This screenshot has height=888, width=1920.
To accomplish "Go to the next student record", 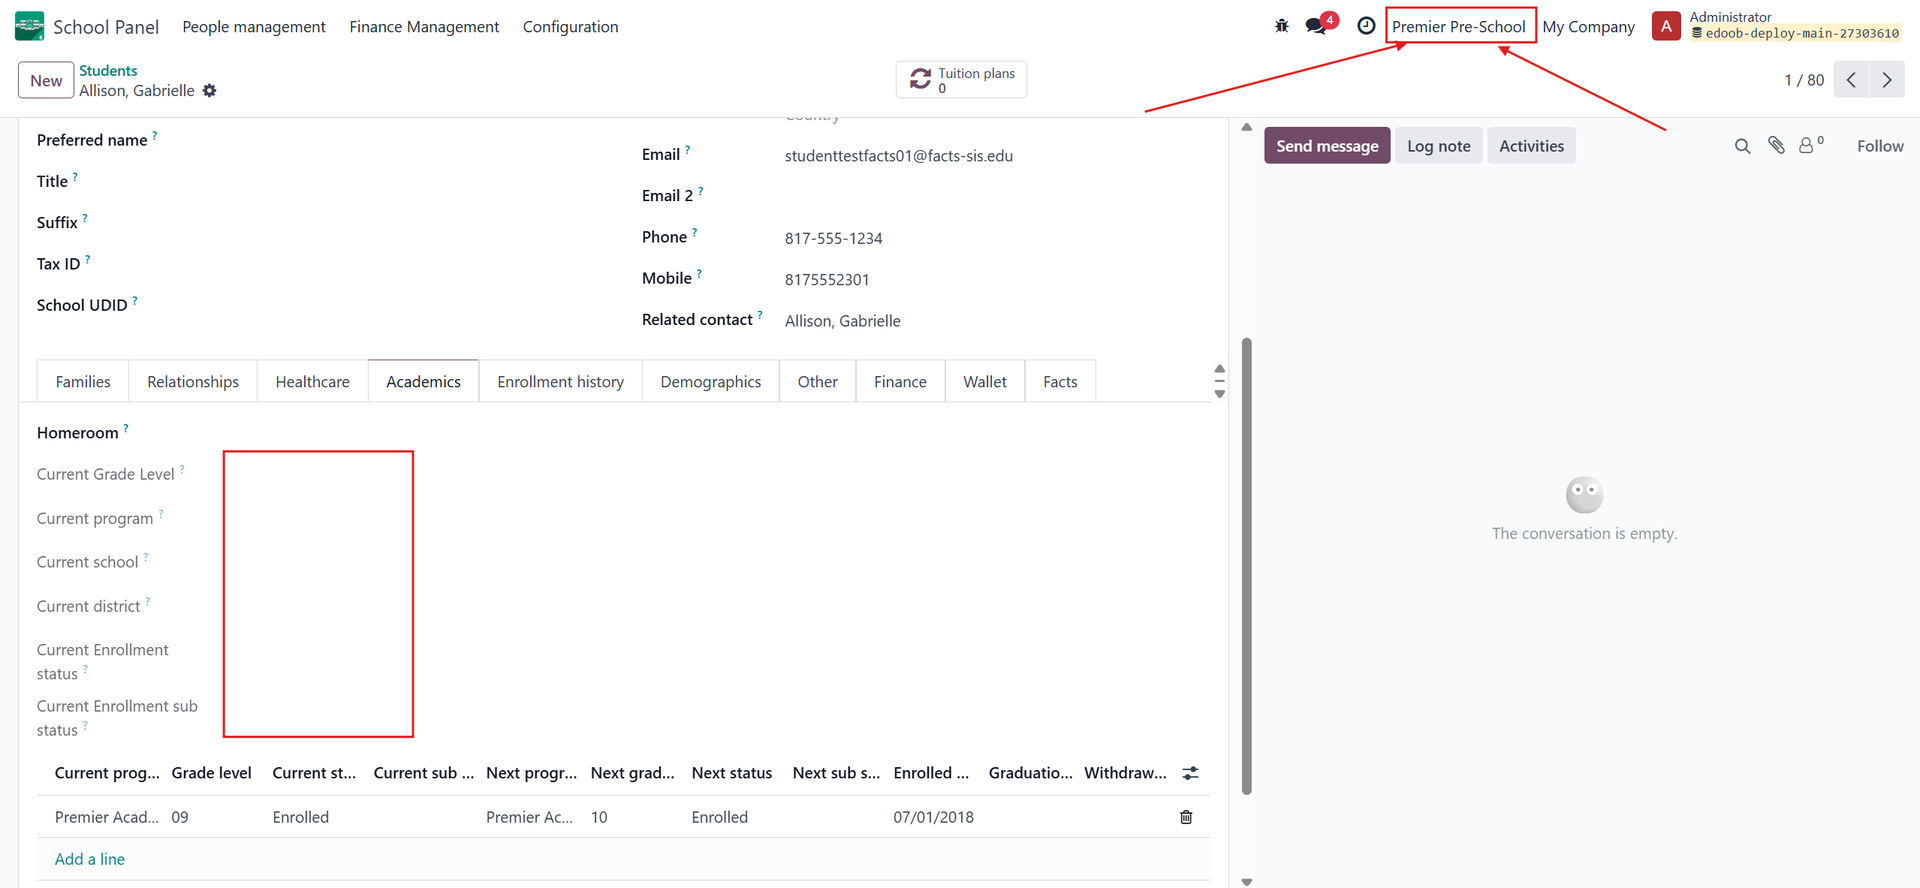I will click(x=1887, y=80).
